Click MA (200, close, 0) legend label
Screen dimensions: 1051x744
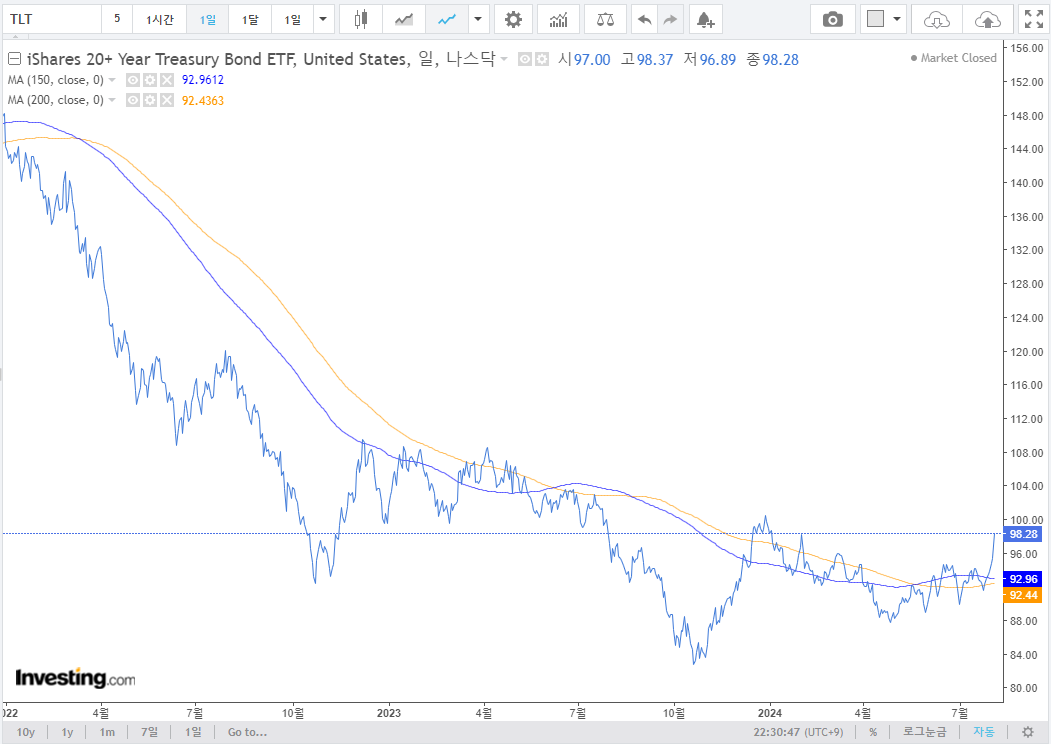[56, 101]
